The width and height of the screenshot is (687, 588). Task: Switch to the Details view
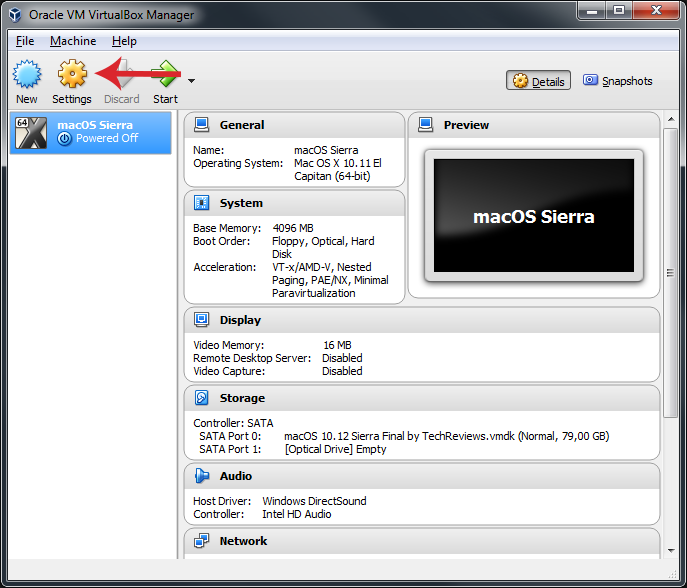coord(538,81)
